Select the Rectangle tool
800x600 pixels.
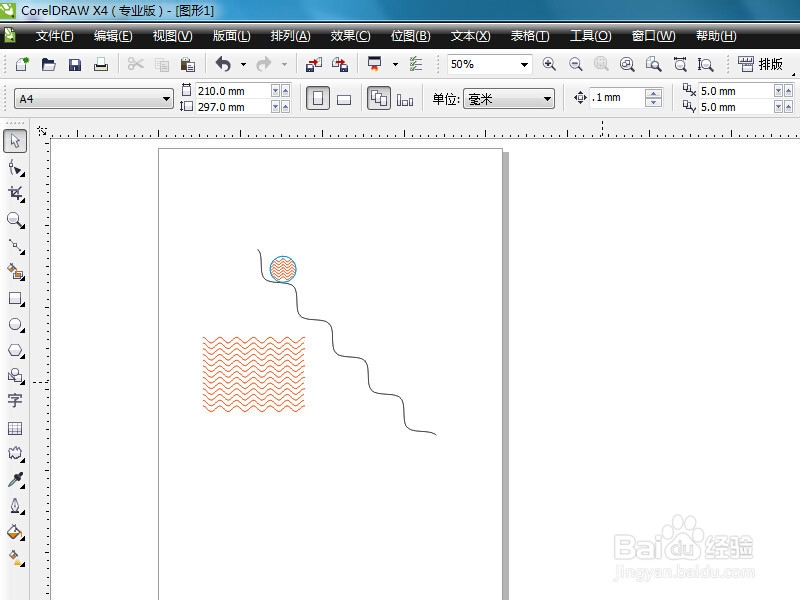[x=15, y=299]
